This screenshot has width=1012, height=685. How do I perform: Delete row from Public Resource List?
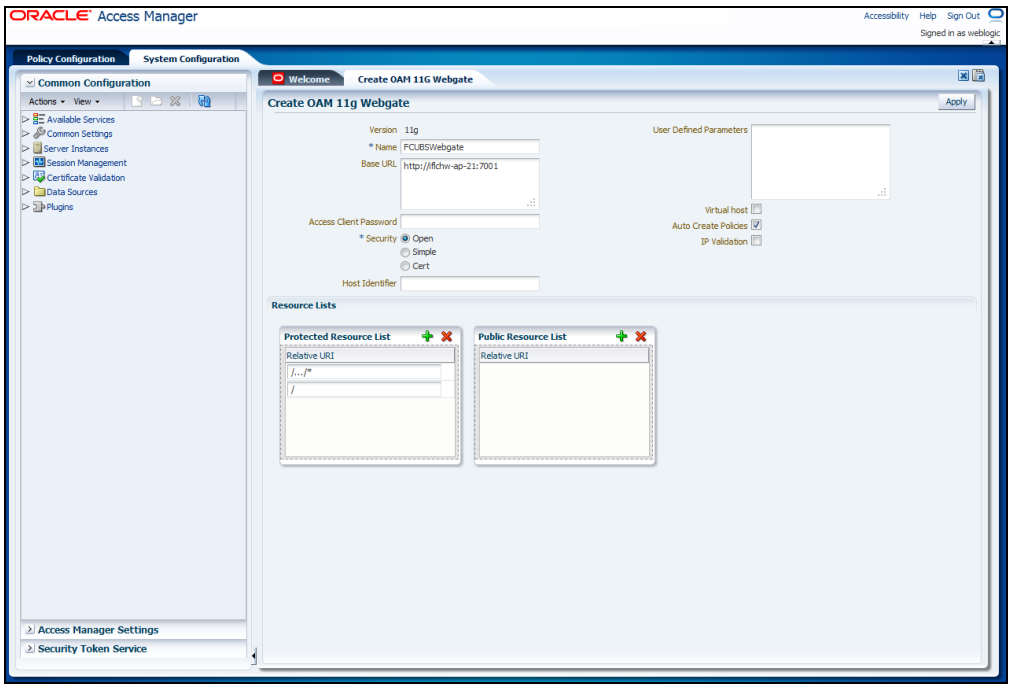click(641, 336)
